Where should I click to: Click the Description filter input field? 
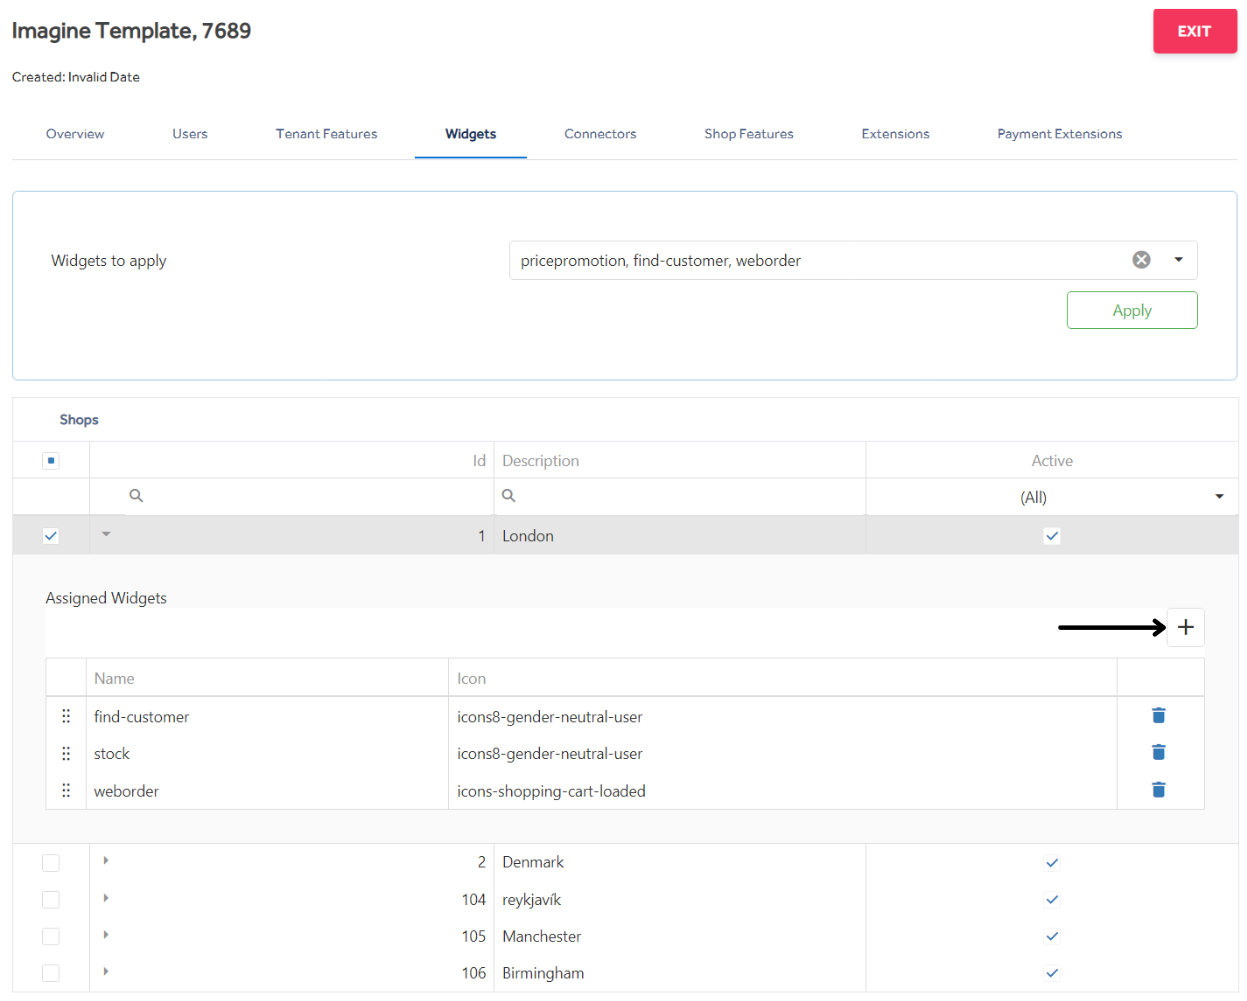[x=680, y=496]
